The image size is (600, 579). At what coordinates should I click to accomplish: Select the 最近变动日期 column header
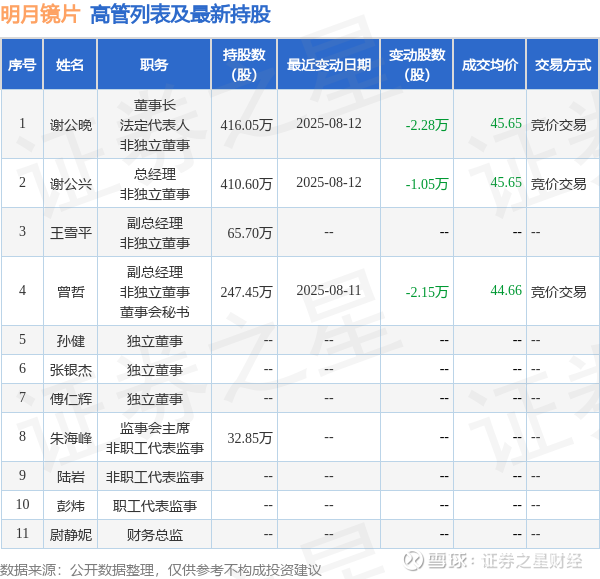(x=329, y=65)
